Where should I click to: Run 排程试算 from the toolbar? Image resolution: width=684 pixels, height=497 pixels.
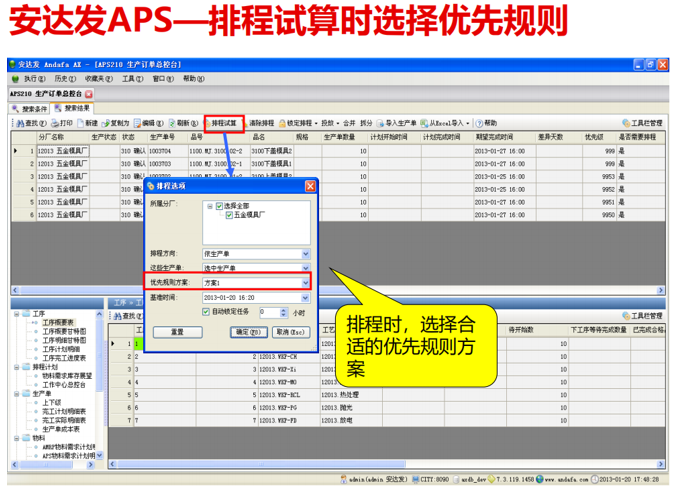pos(224,123)
